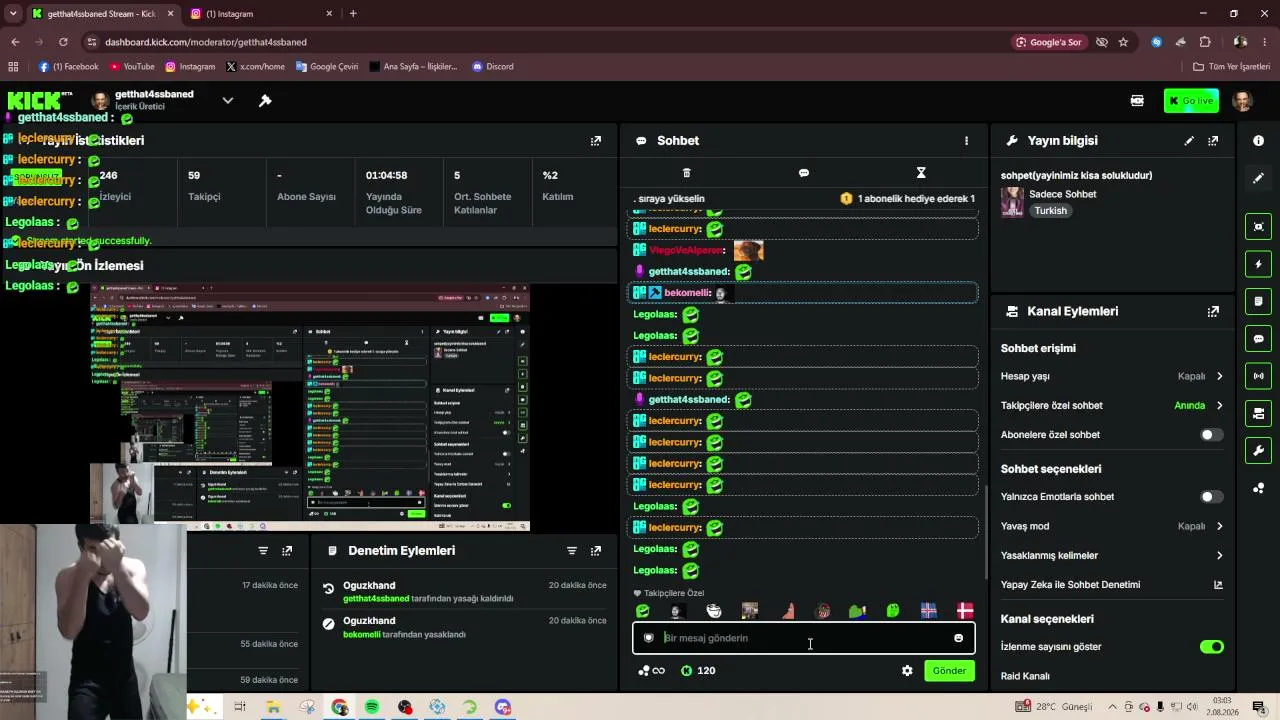Disable İzlenme sayısını göster switch
Viewport: 1280px width, 720px height.
pyautogui.click(x=1211, y=647)
